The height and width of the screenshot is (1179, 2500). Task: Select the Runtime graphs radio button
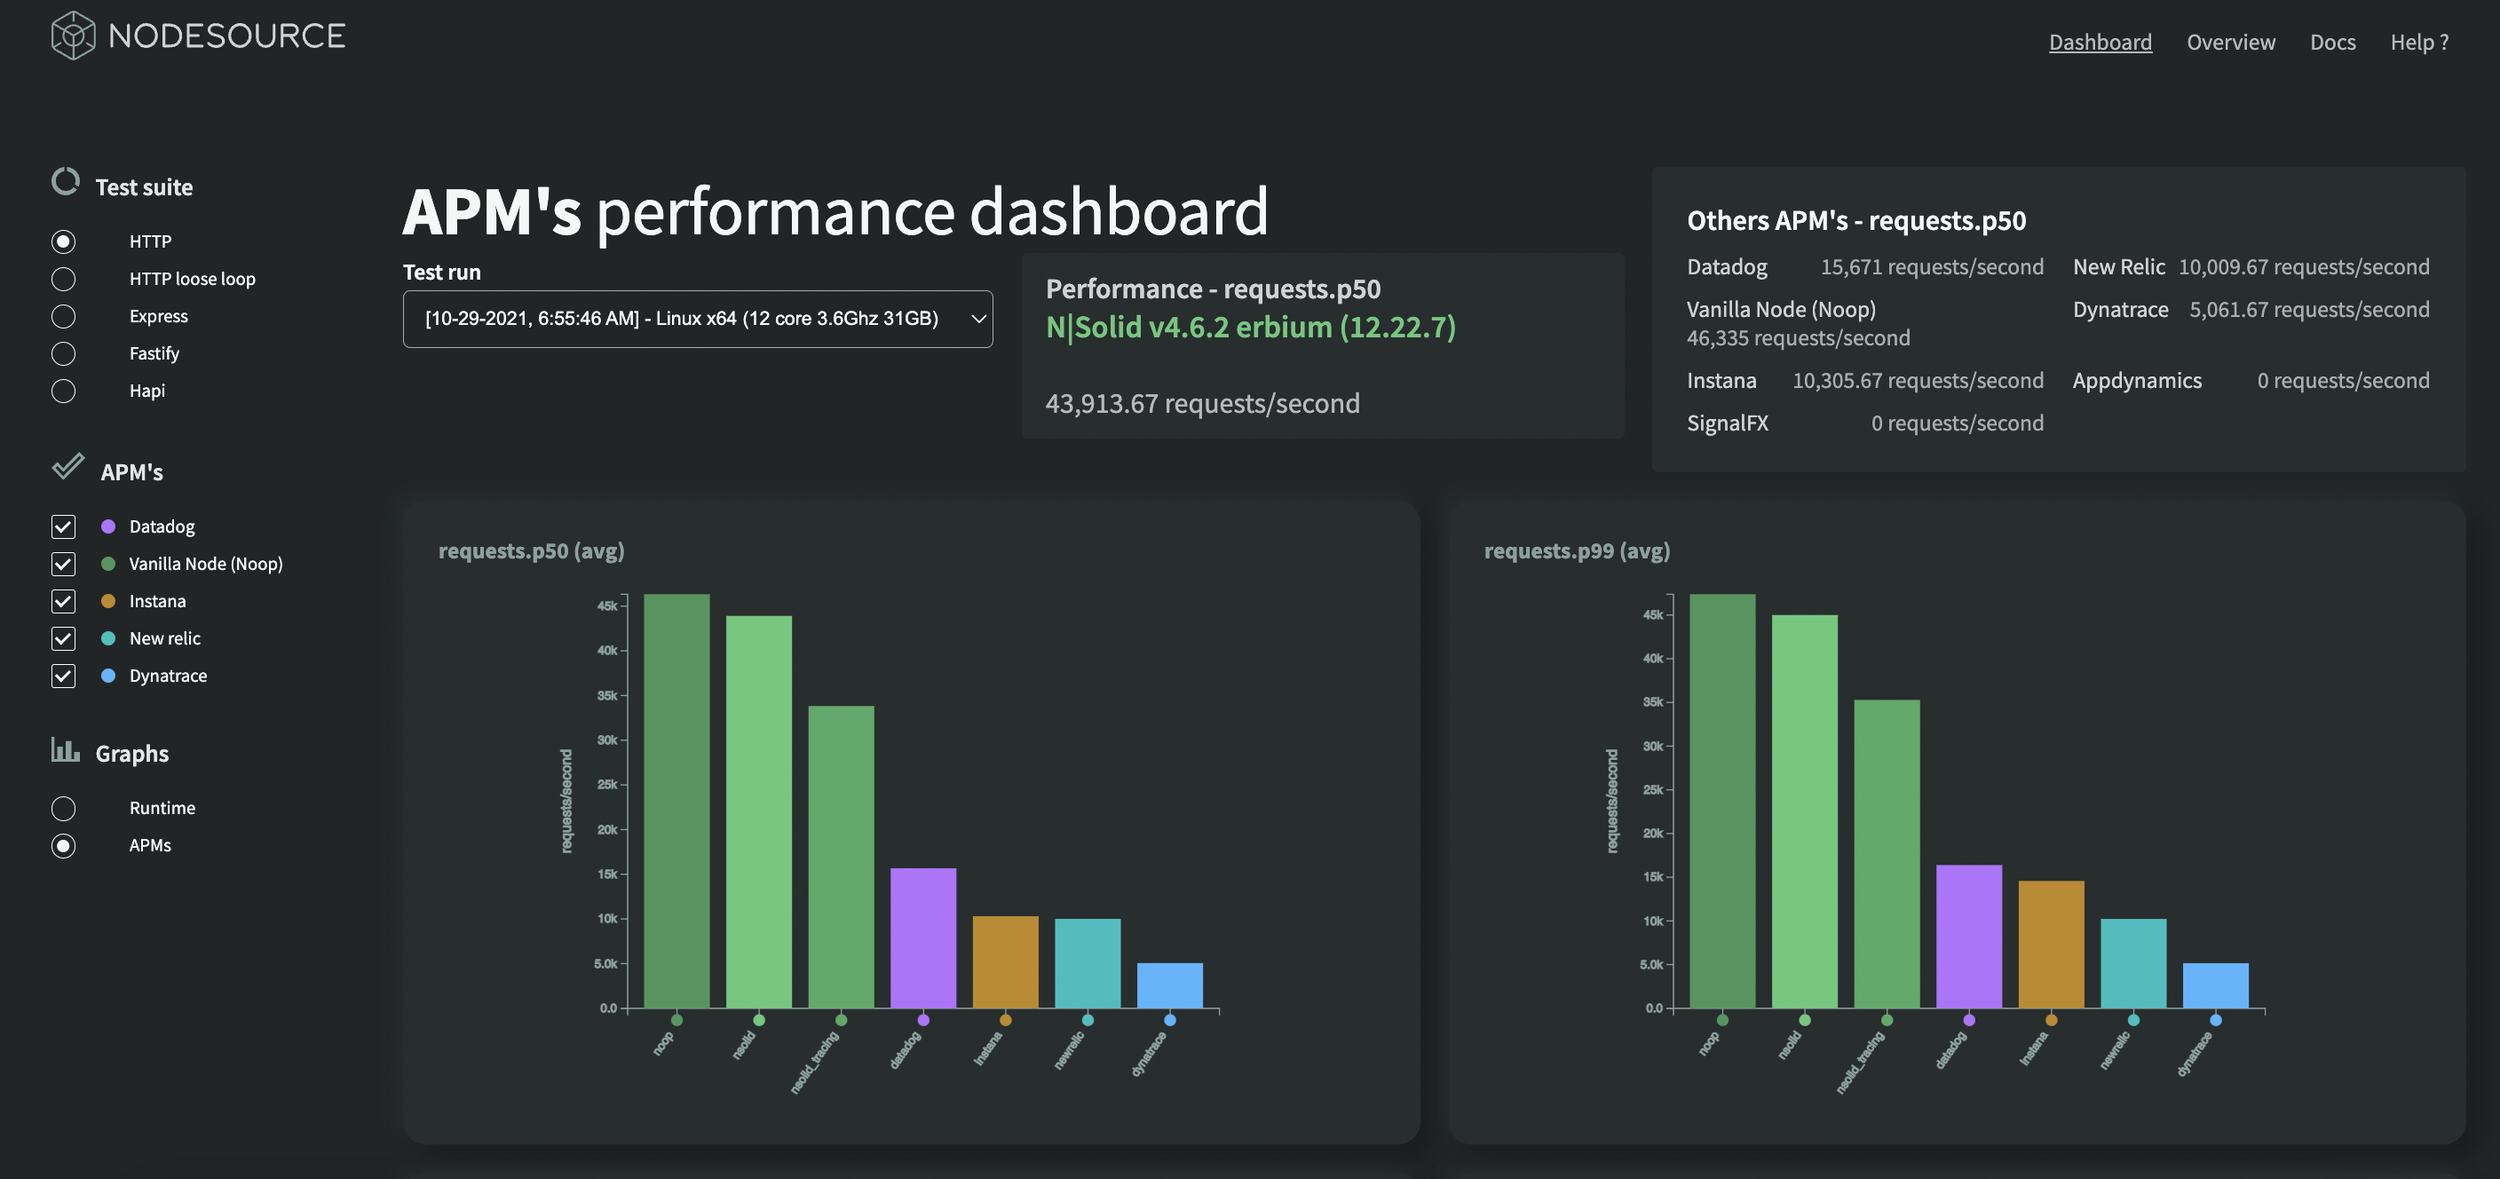(63, 808)
